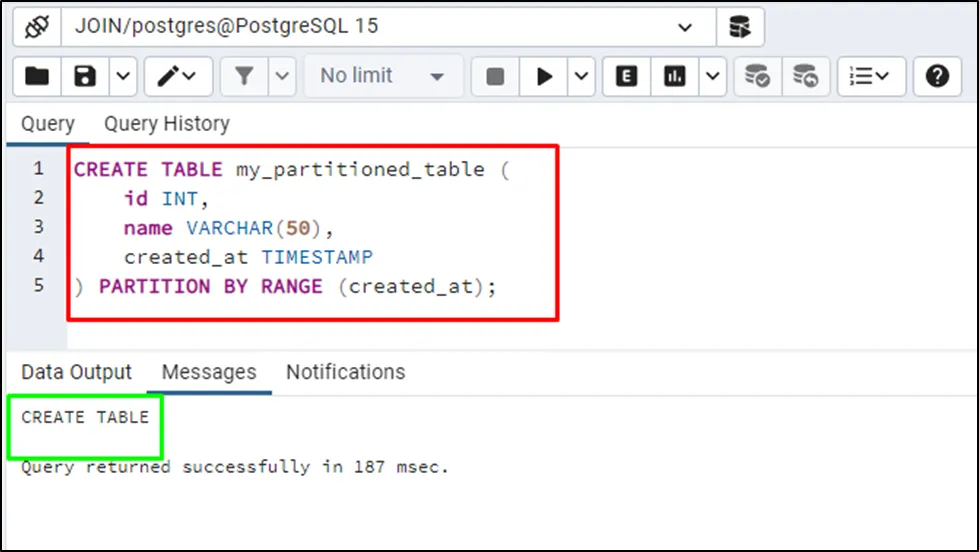Open query tool help

point(937,76)
